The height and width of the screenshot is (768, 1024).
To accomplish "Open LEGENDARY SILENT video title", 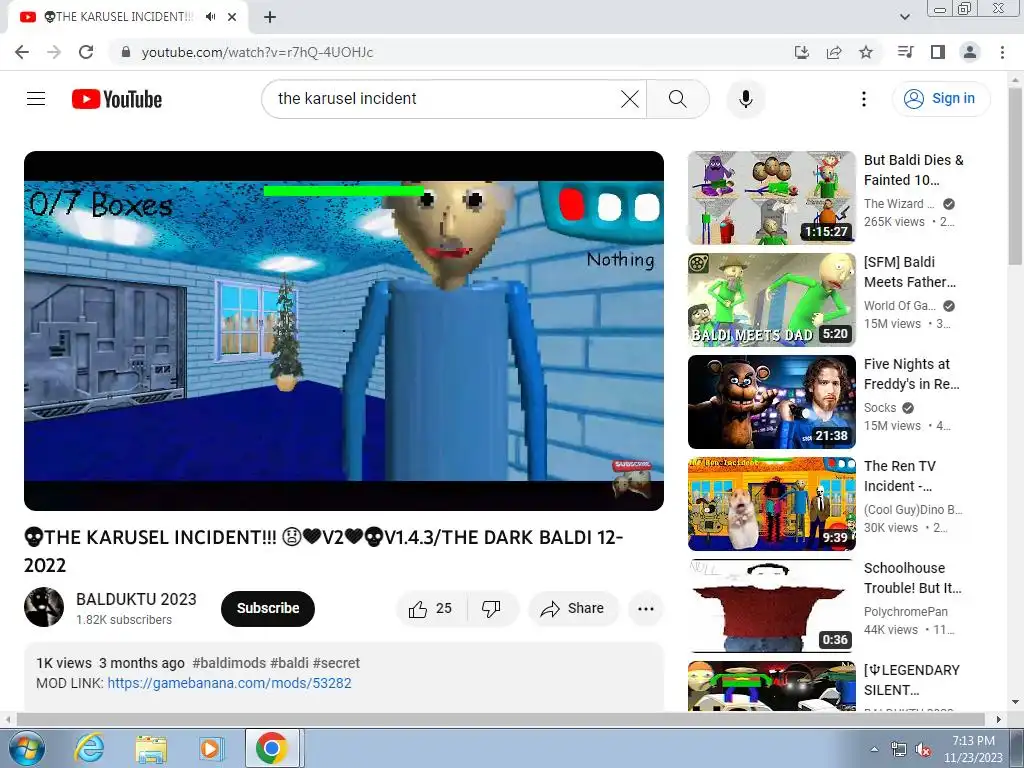I will (x=912, y=680).
